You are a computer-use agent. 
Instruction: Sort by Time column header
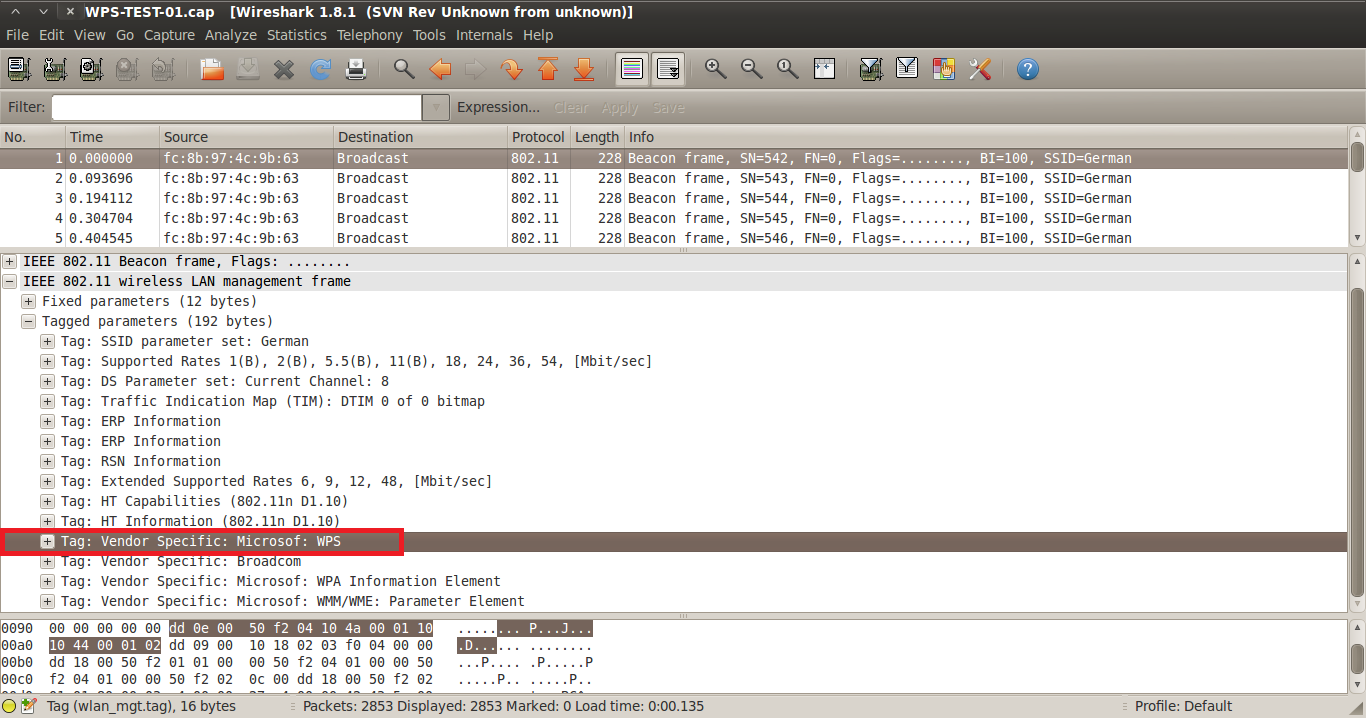[x=113, y=137]
